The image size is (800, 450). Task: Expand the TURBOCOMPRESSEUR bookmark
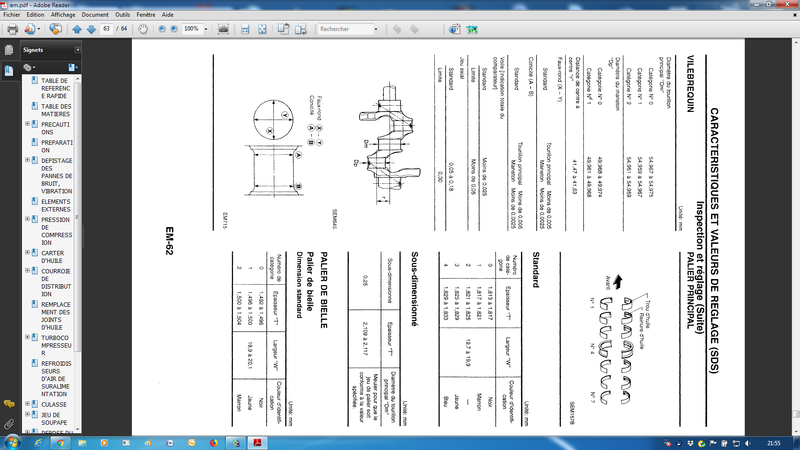[x=28, y=337]
